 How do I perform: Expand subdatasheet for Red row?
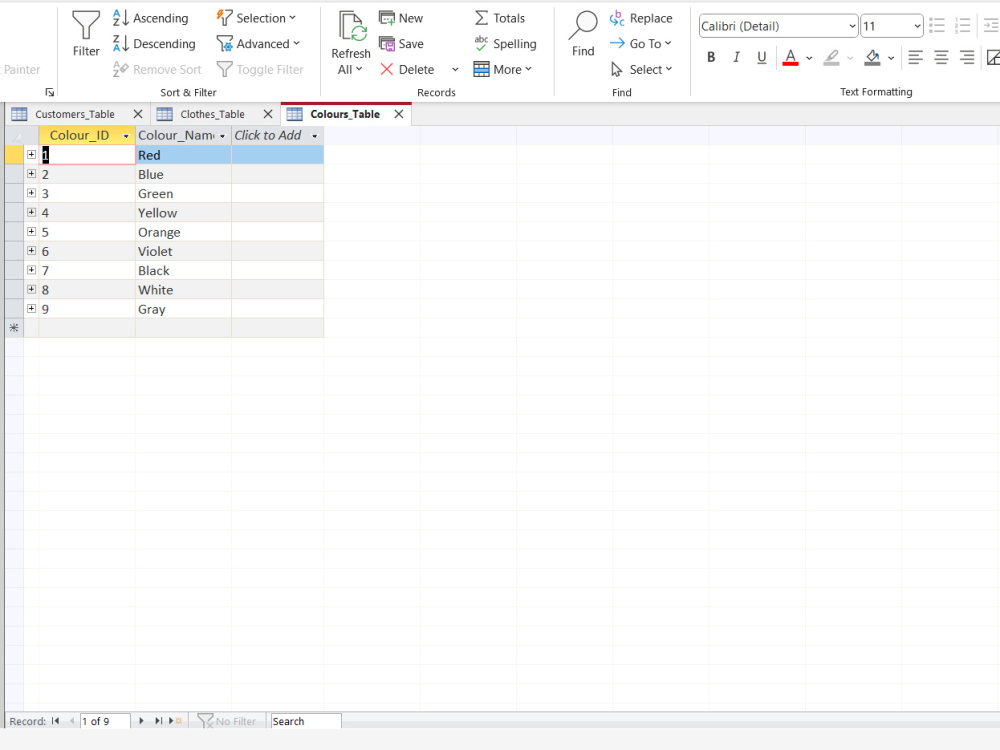coord(31,154)
